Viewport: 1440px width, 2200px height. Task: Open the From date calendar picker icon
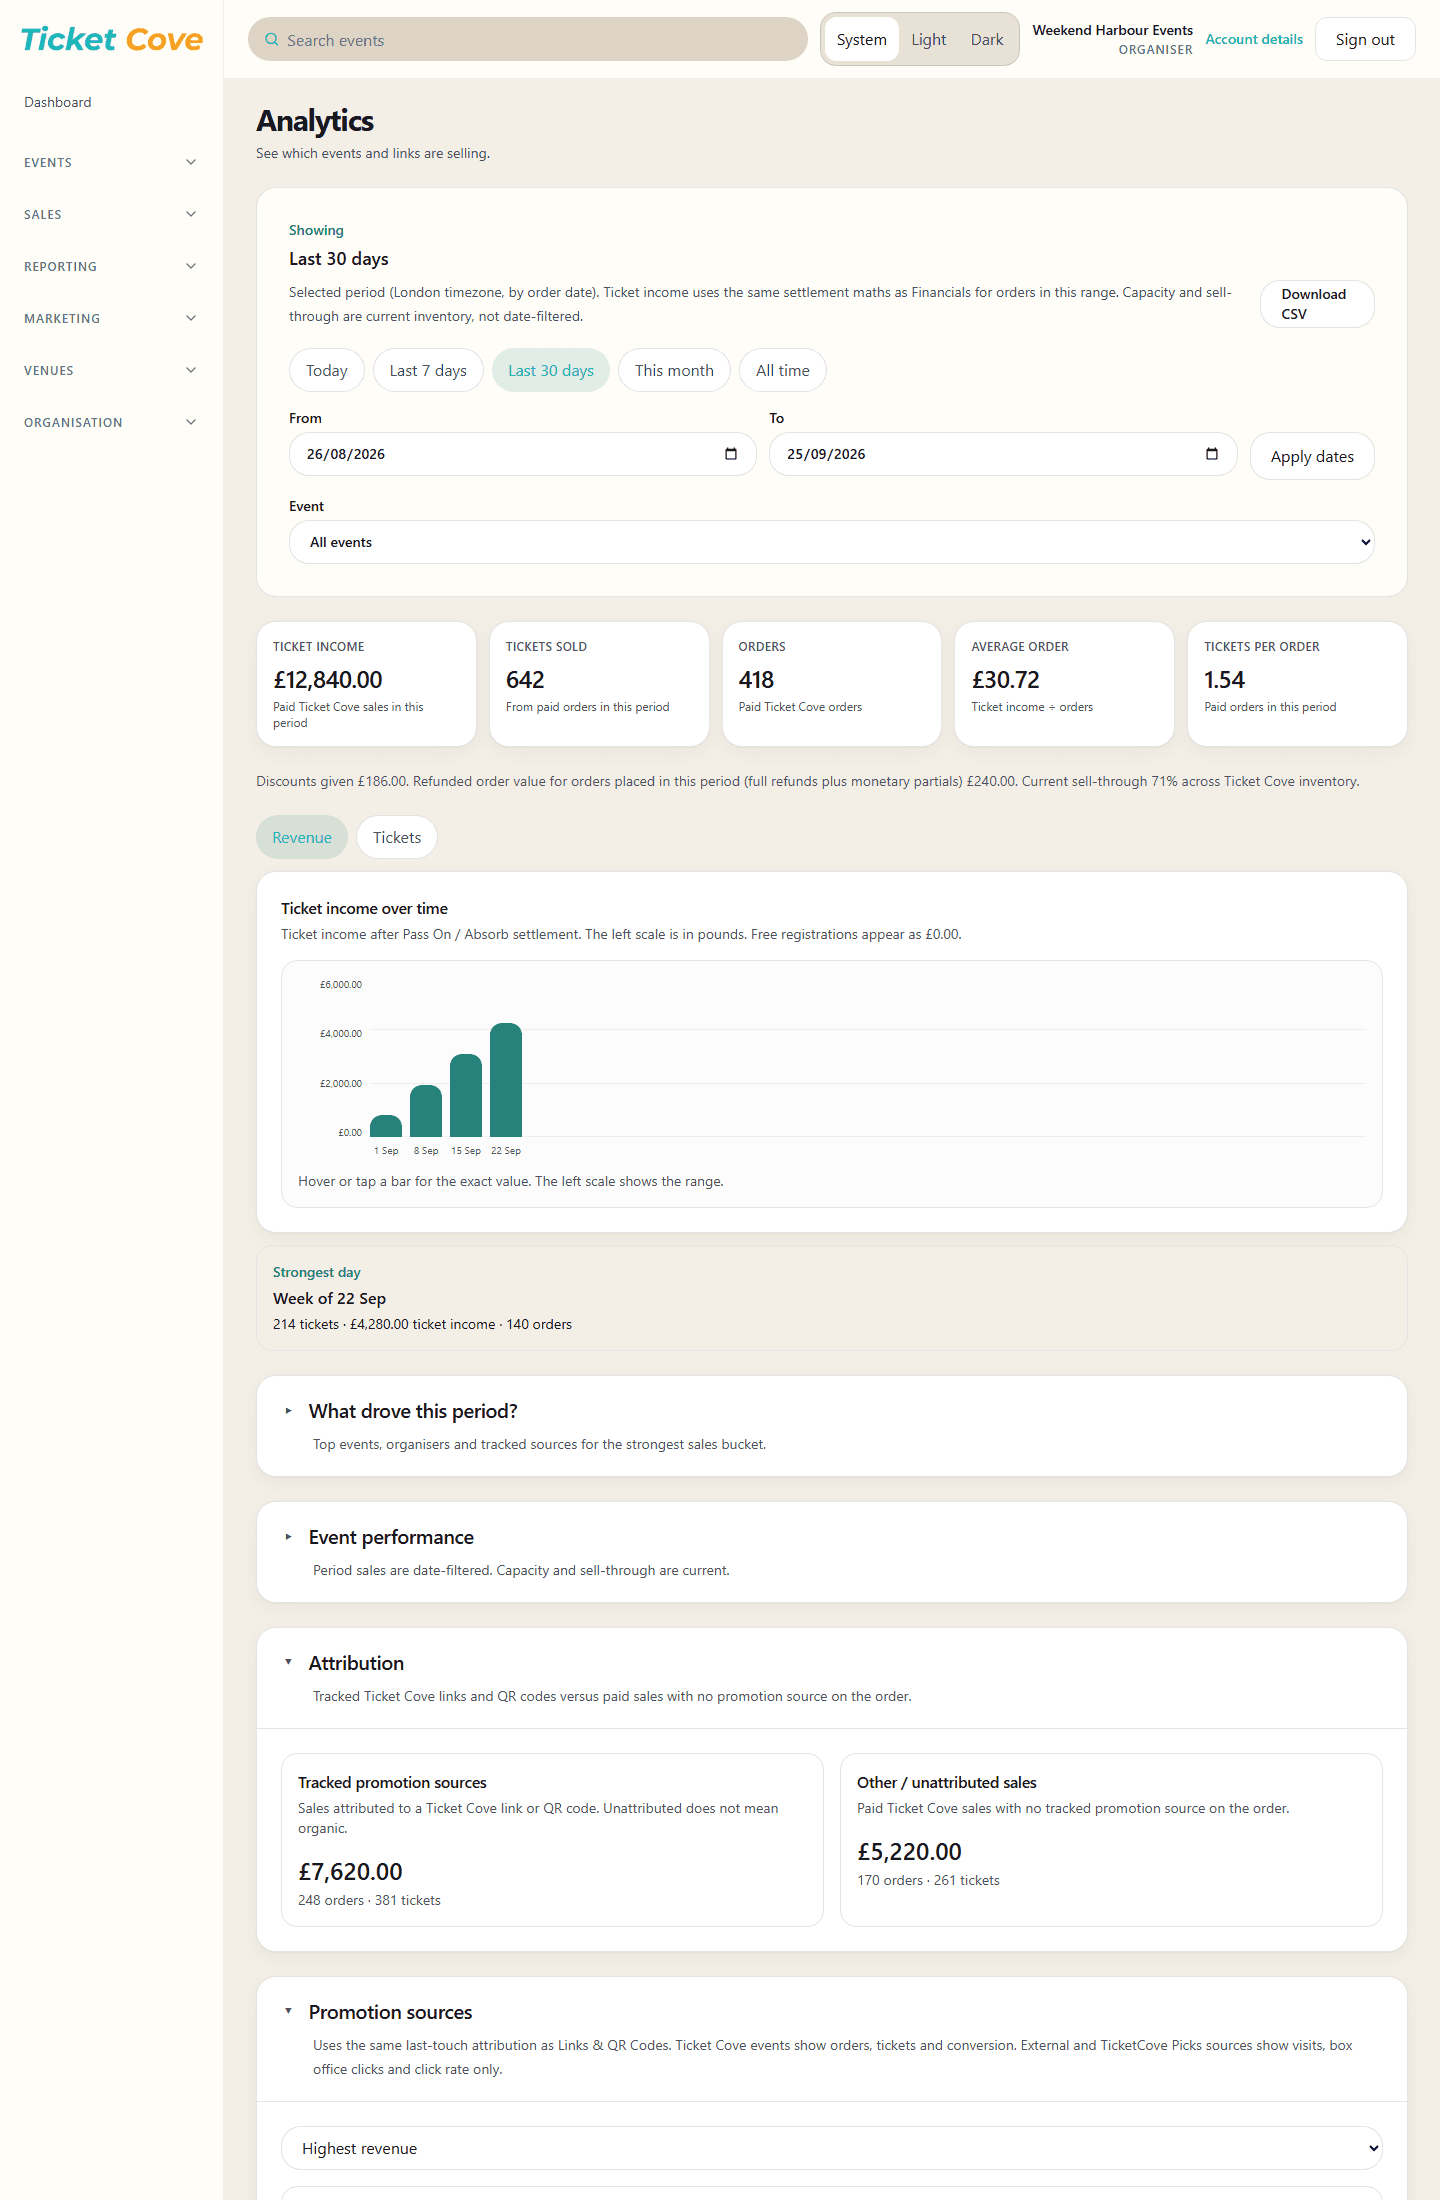pos(731,454)
